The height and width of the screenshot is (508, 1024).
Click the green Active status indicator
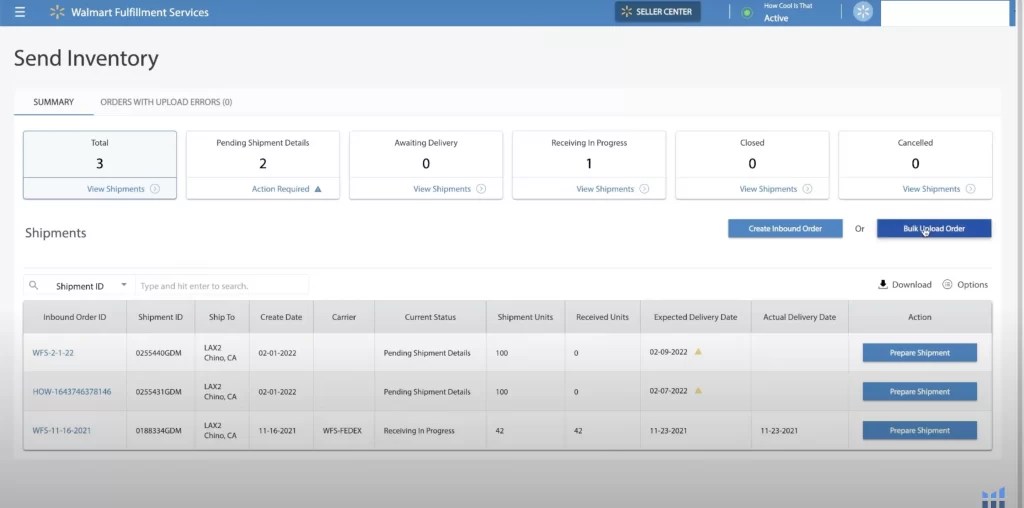click(747, 12)
